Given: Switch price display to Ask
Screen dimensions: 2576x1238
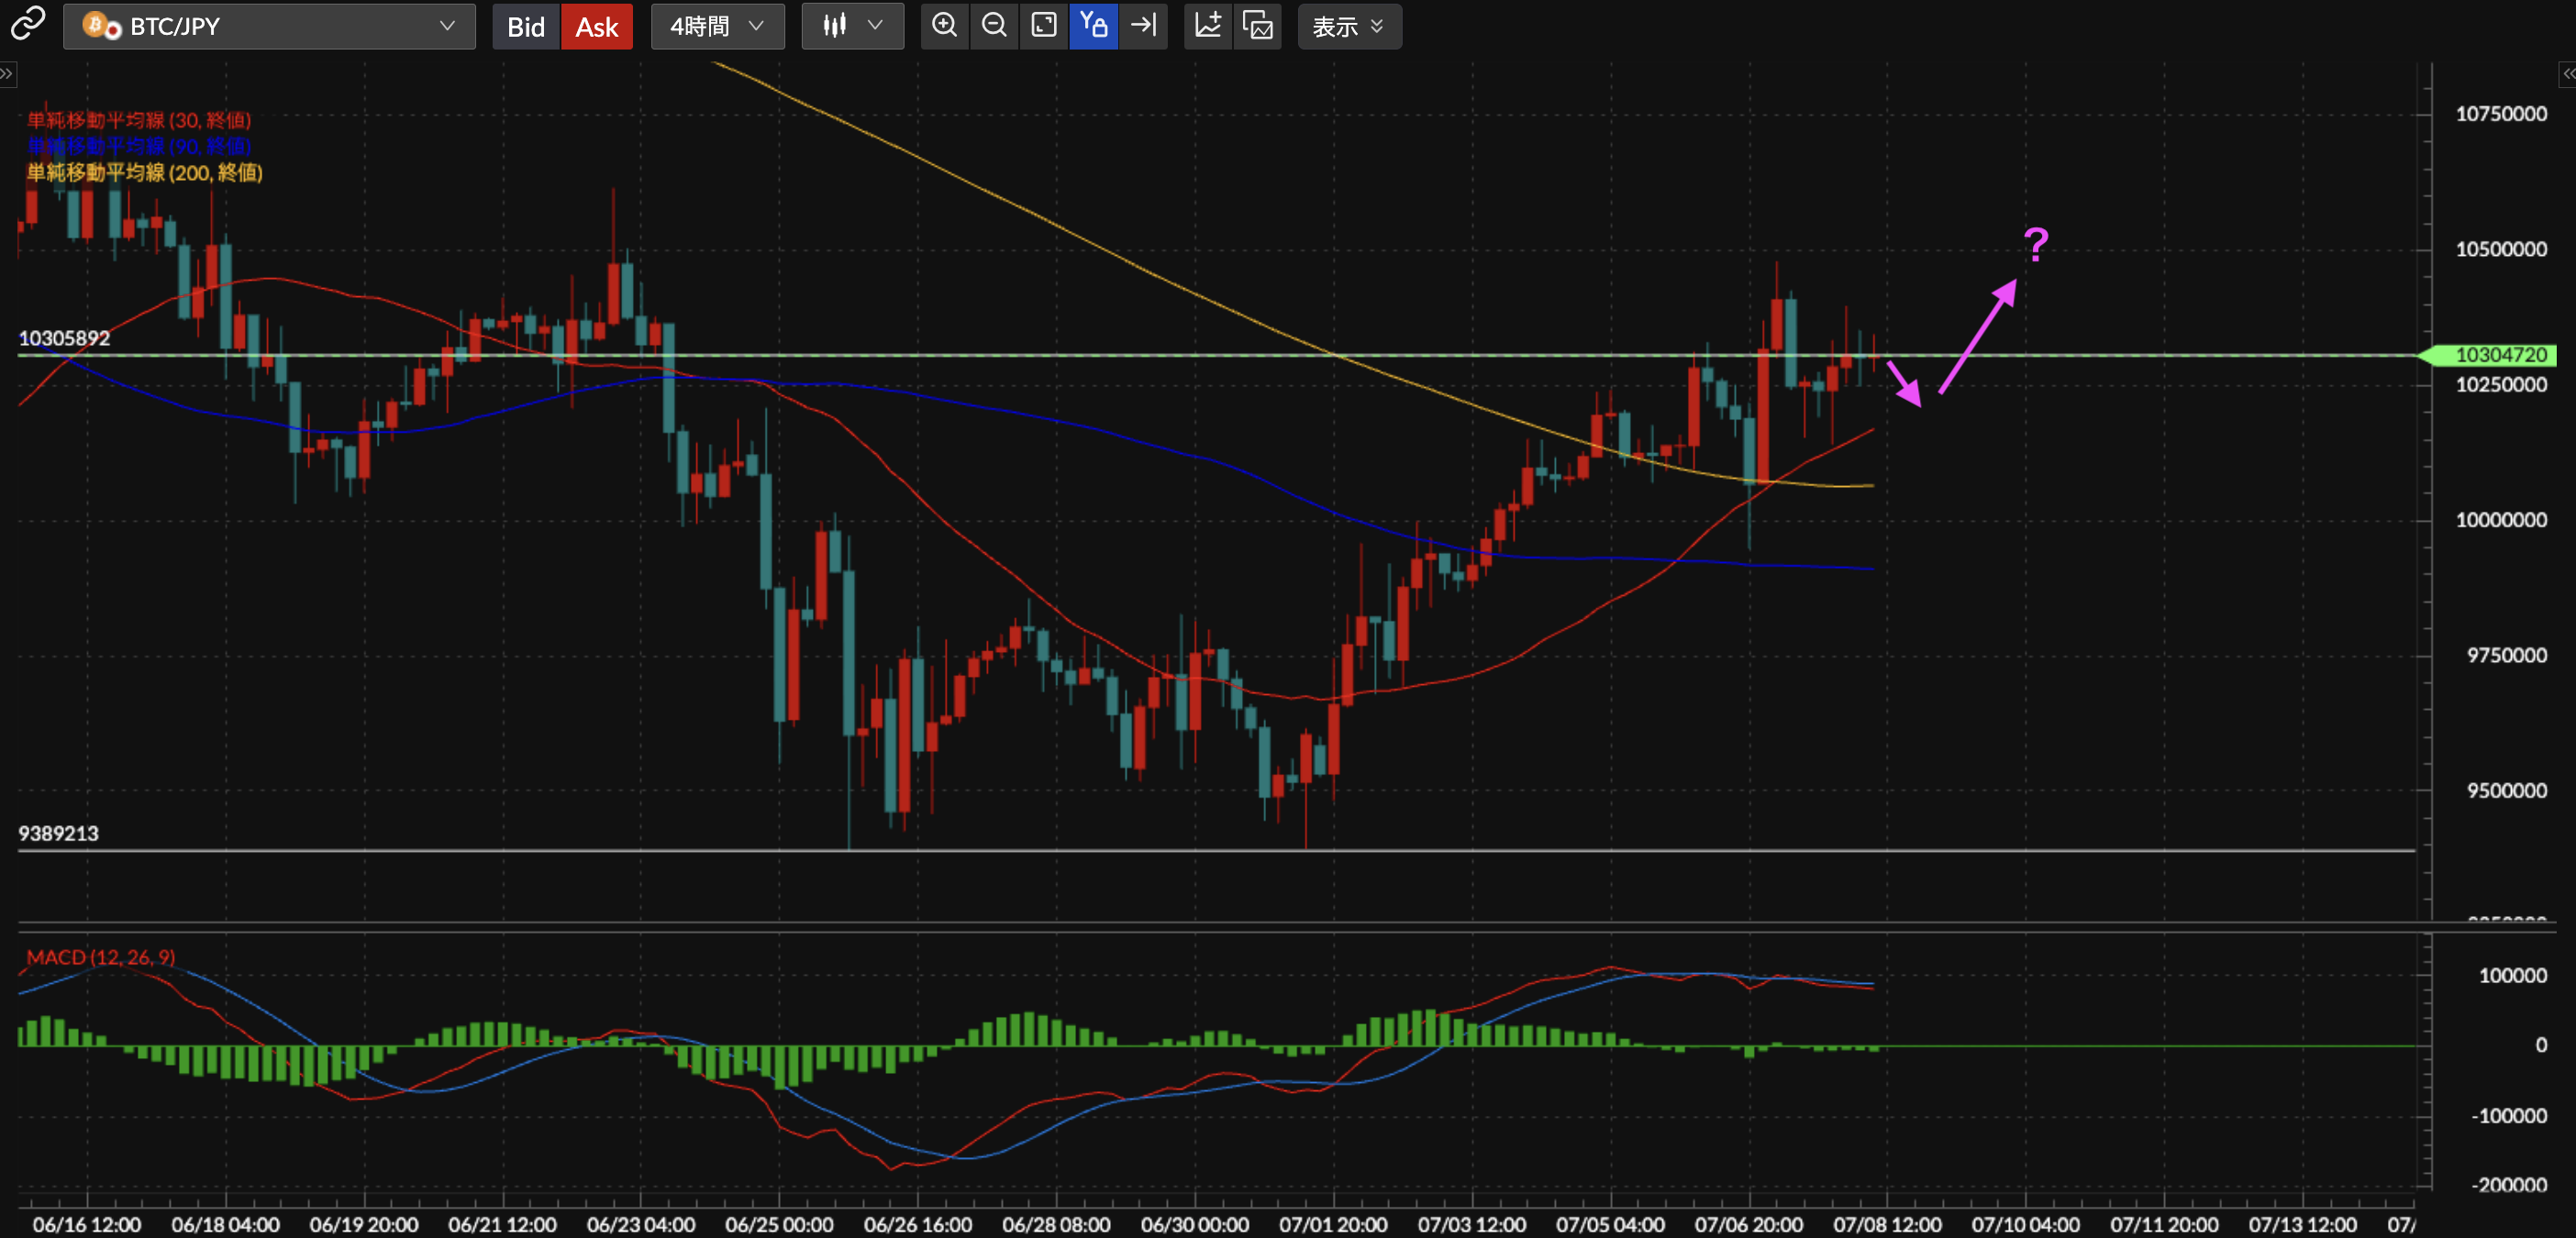Looking at the screenshot, I should click(x=597, y=27).
